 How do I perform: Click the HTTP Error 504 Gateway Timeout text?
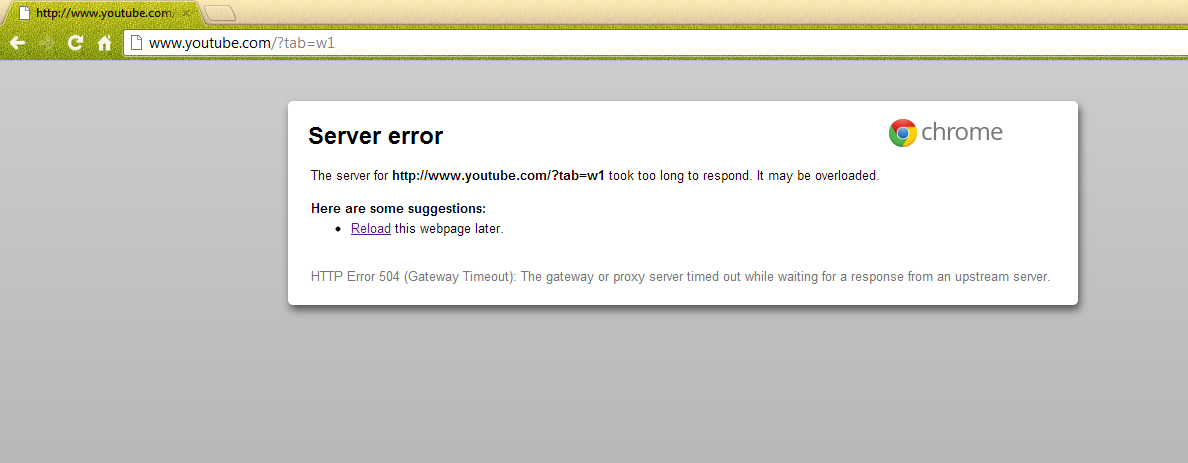[680, 277]
